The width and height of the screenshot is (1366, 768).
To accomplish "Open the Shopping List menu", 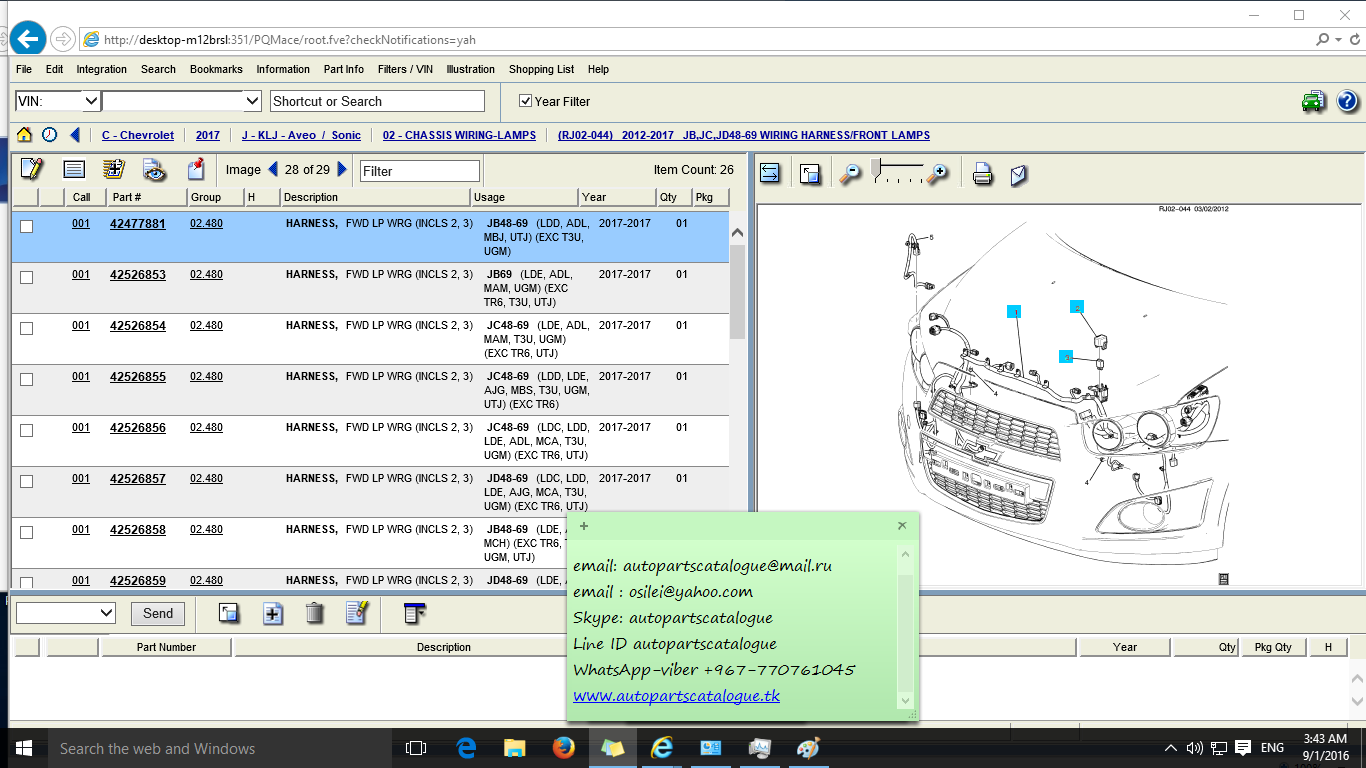I will [541, 69].
